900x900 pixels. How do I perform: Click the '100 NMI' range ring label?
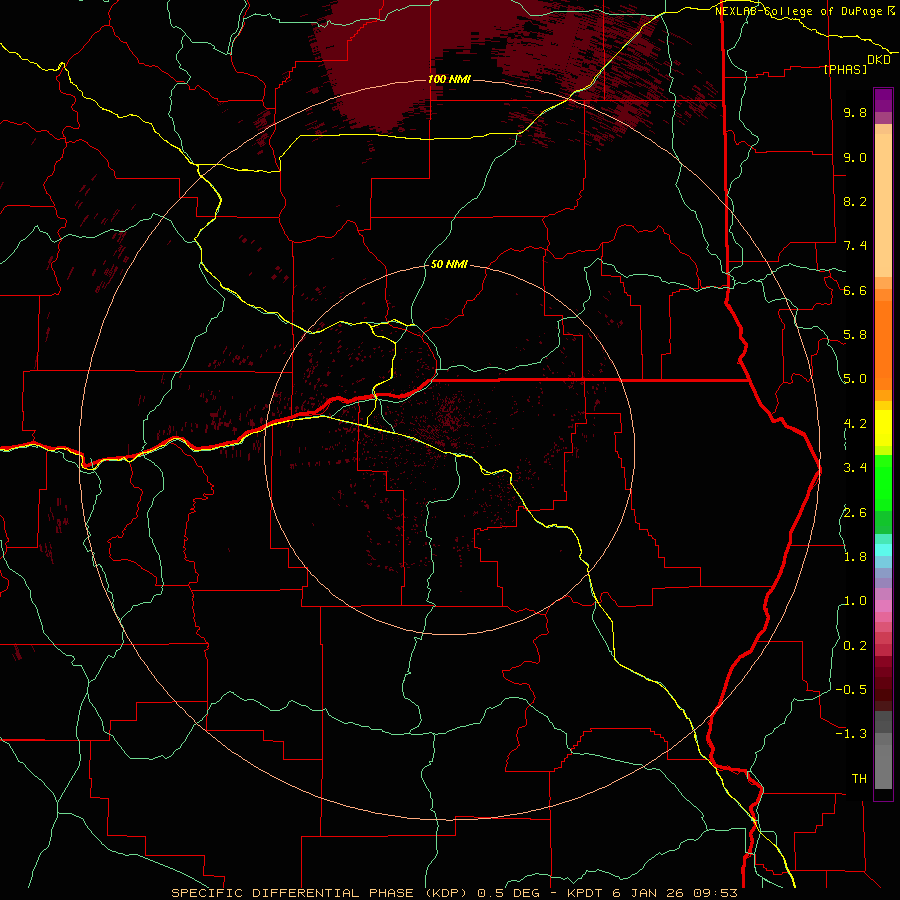click(x=449, y=79)
